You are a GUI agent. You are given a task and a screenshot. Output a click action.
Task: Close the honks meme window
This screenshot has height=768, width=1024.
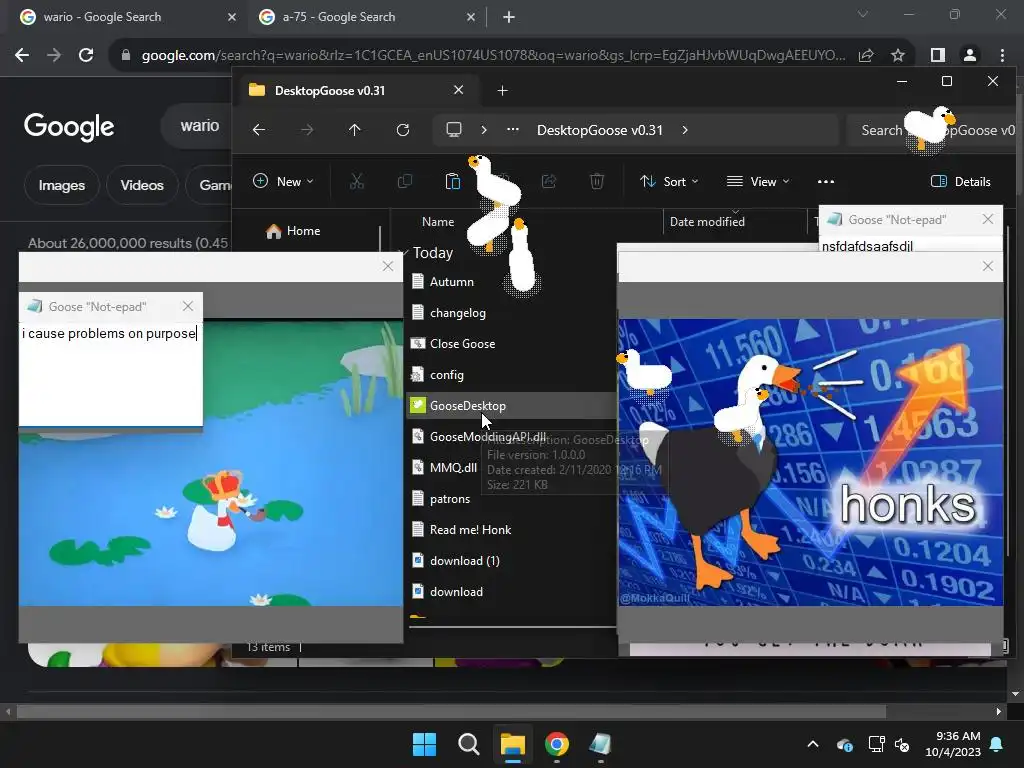click(987, 266)
